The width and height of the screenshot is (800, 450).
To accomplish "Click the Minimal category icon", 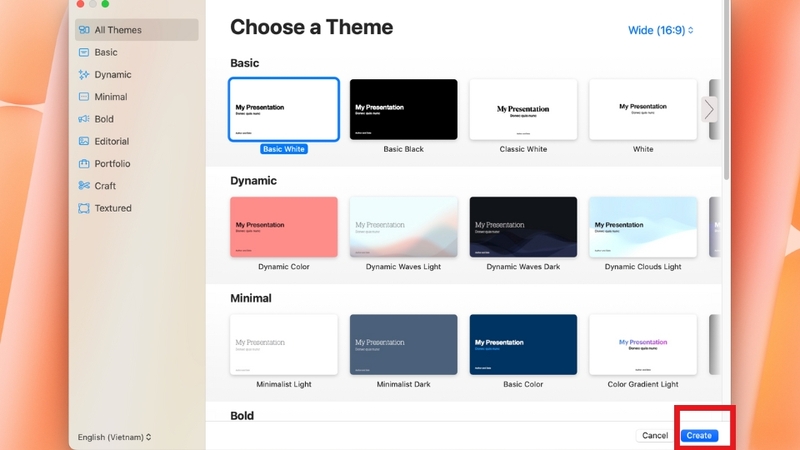I will coord(84,96).
